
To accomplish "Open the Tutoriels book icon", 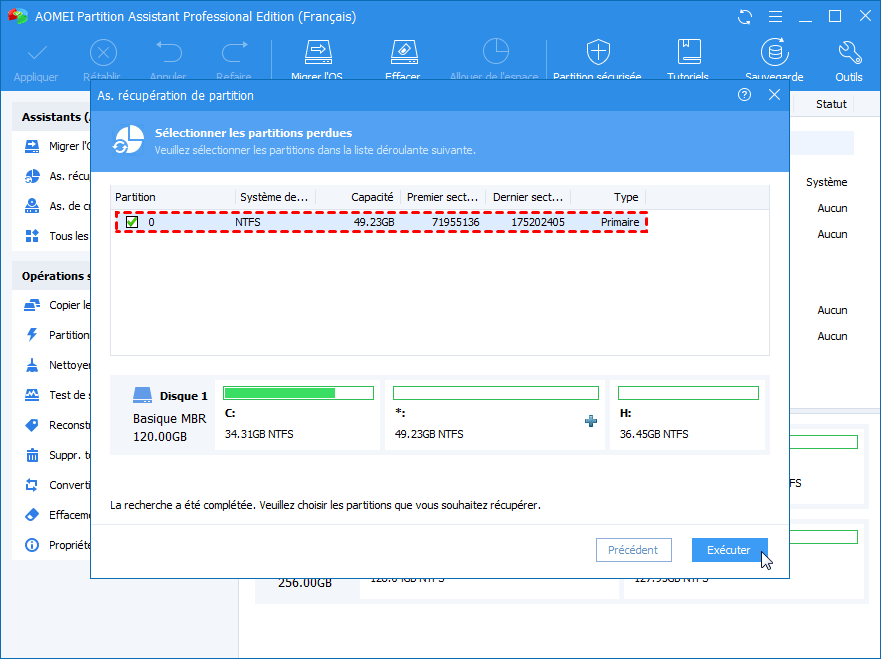I will click(689, 52).
